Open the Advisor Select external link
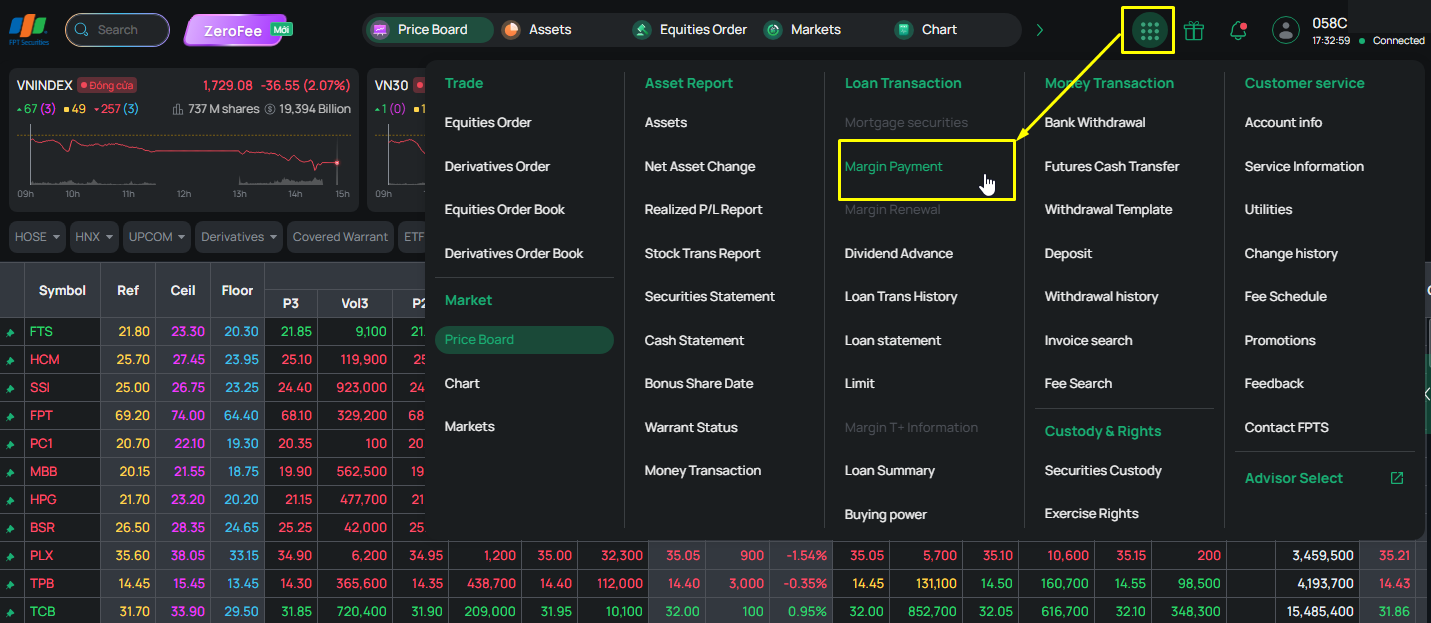 click(x=1324, y=479)
